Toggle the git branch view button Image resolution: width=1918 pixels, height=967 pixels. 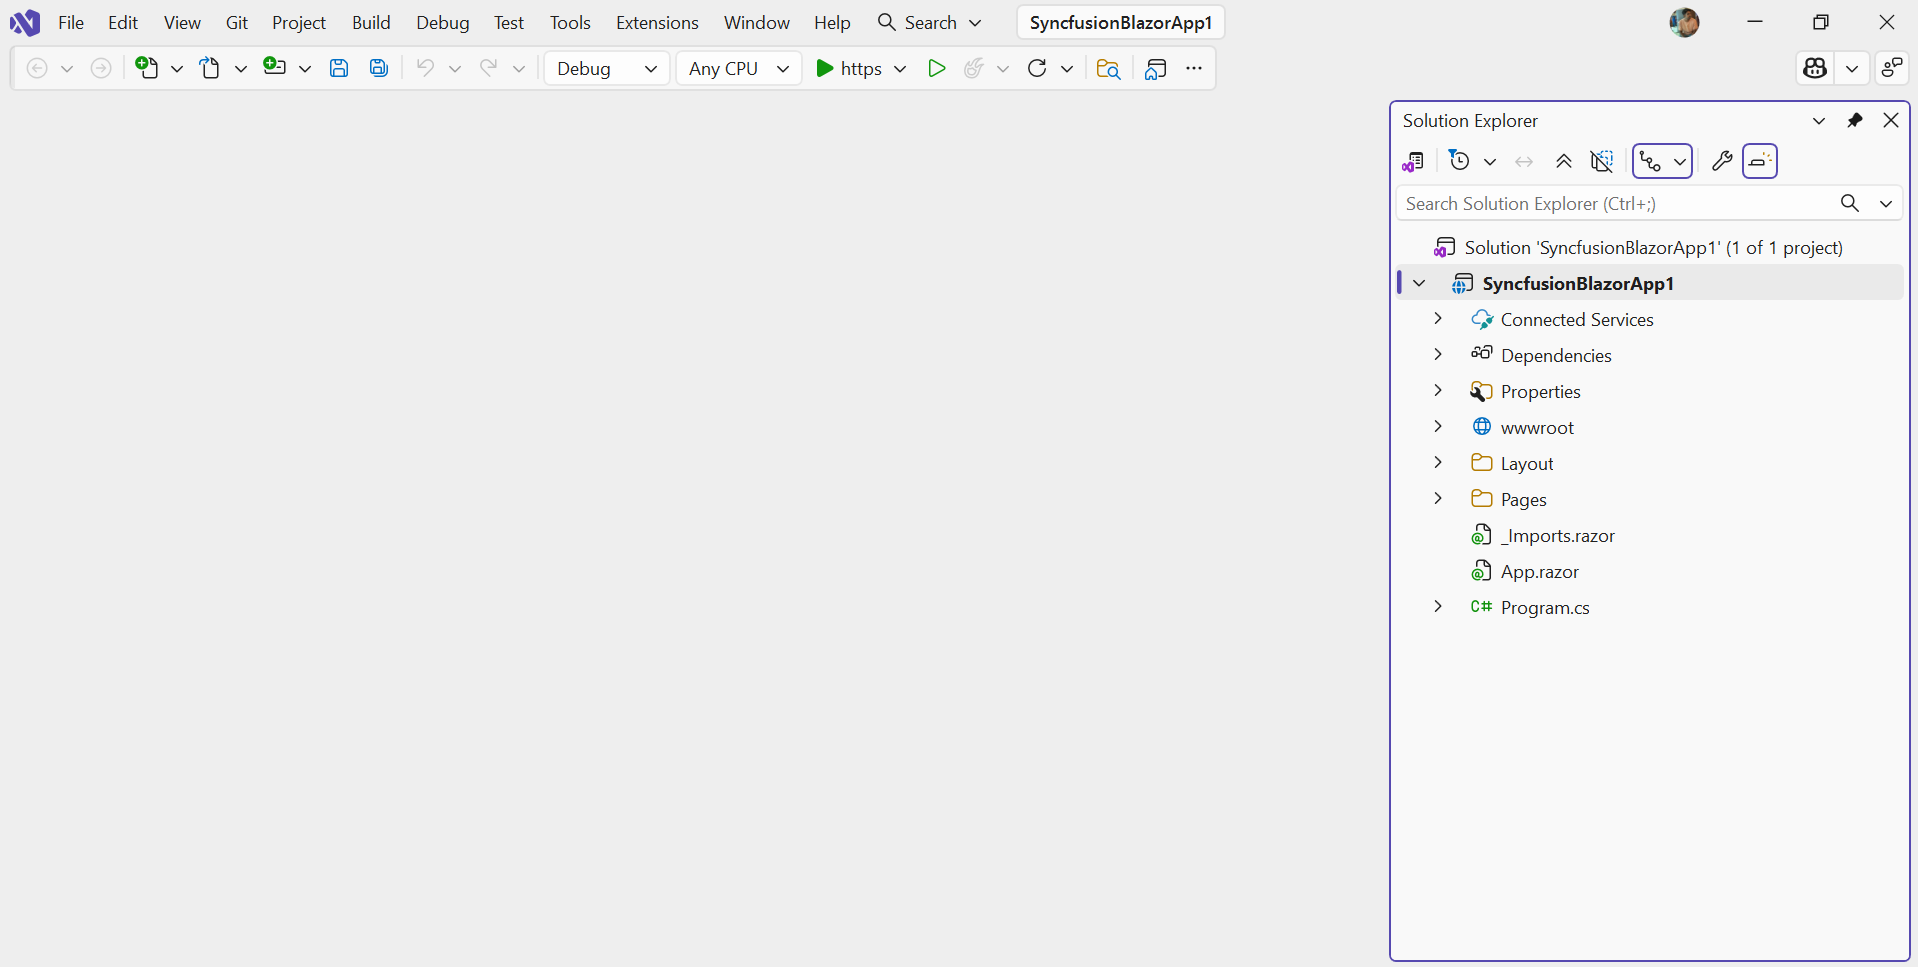pyautogui.click(x=1650, y=161)
